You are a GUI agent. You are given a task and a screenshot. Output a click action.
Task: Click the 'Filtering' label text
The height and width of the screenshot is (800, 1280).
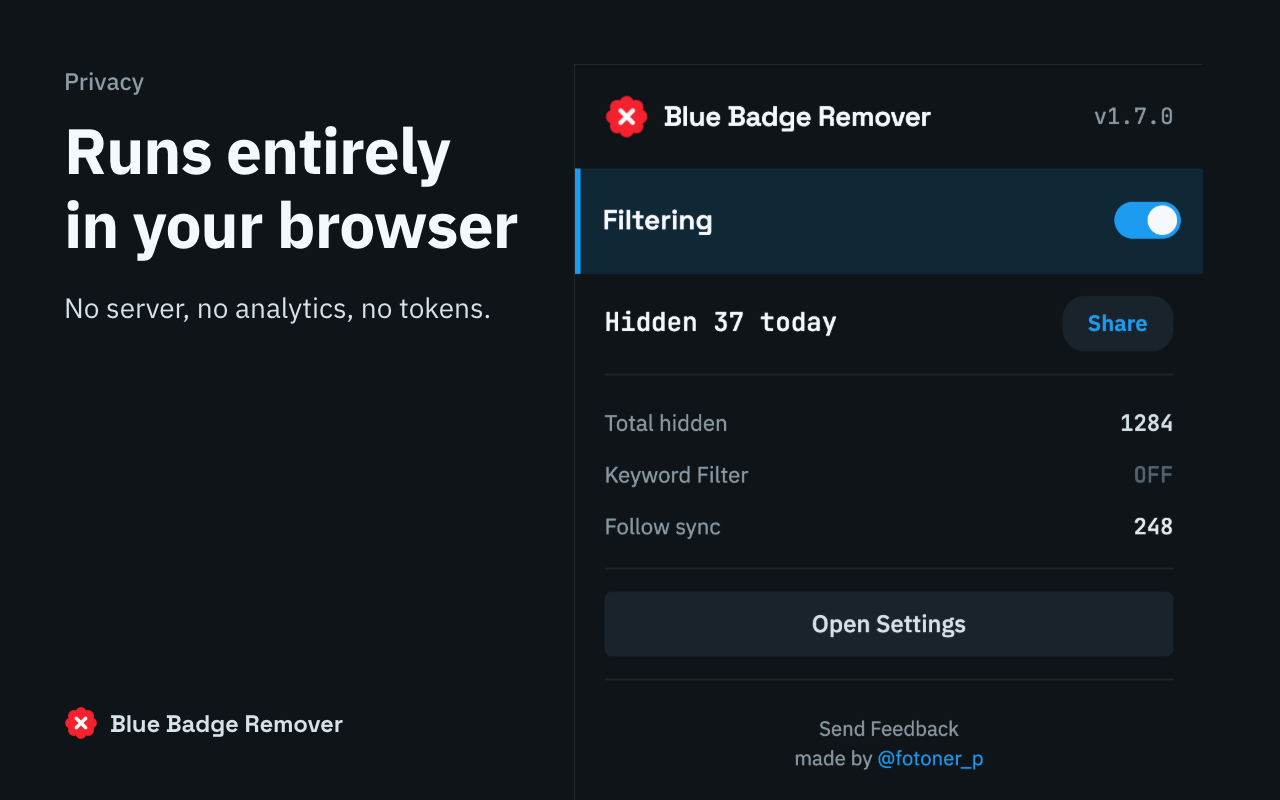[658, 221]
